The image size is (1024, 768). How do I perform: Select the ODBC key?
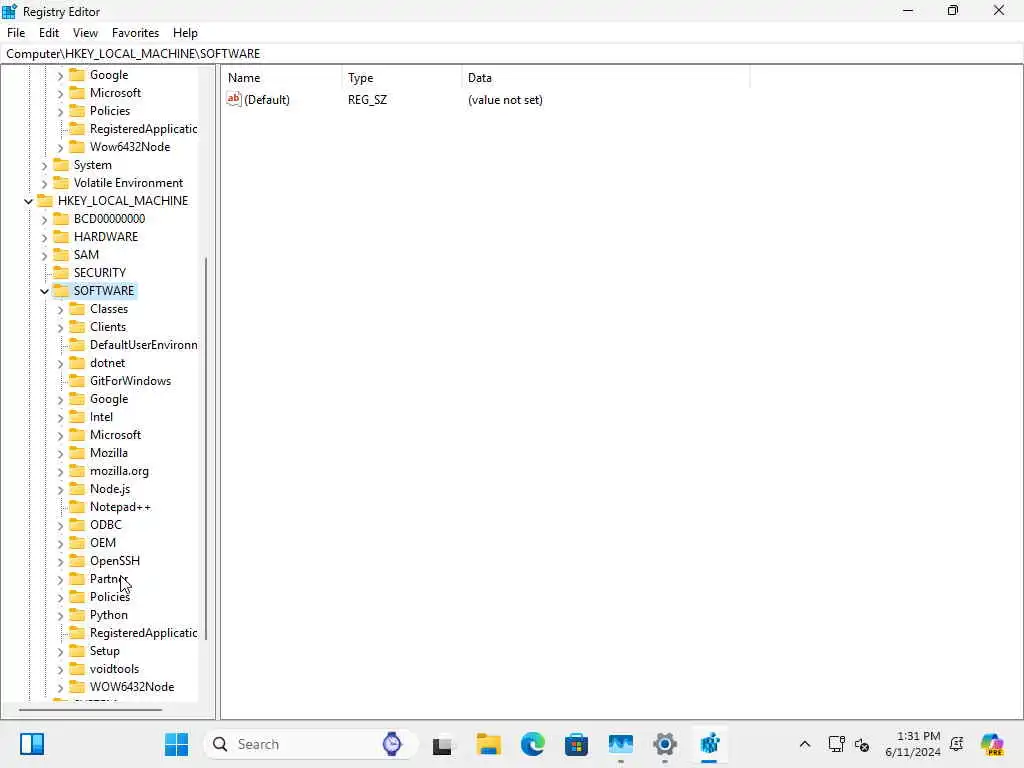[x=106, y=524]
